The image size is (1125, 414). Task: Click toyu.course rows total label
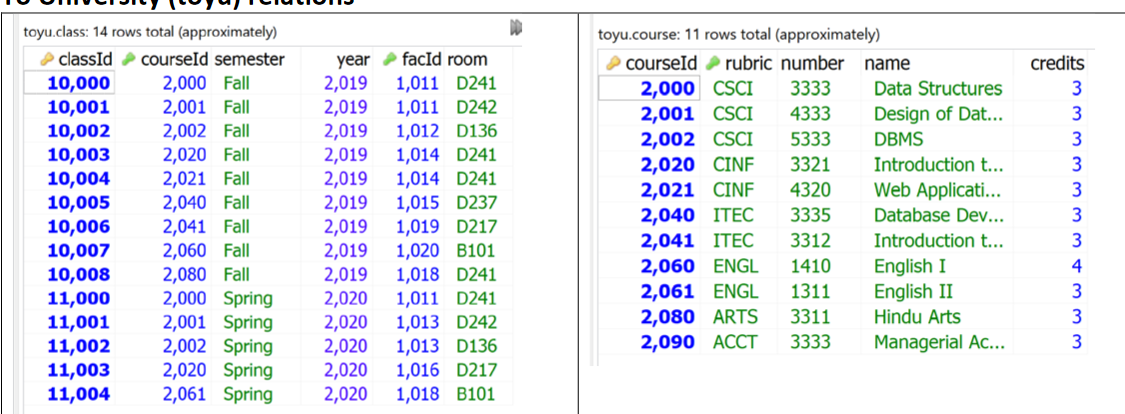[739, 35]
